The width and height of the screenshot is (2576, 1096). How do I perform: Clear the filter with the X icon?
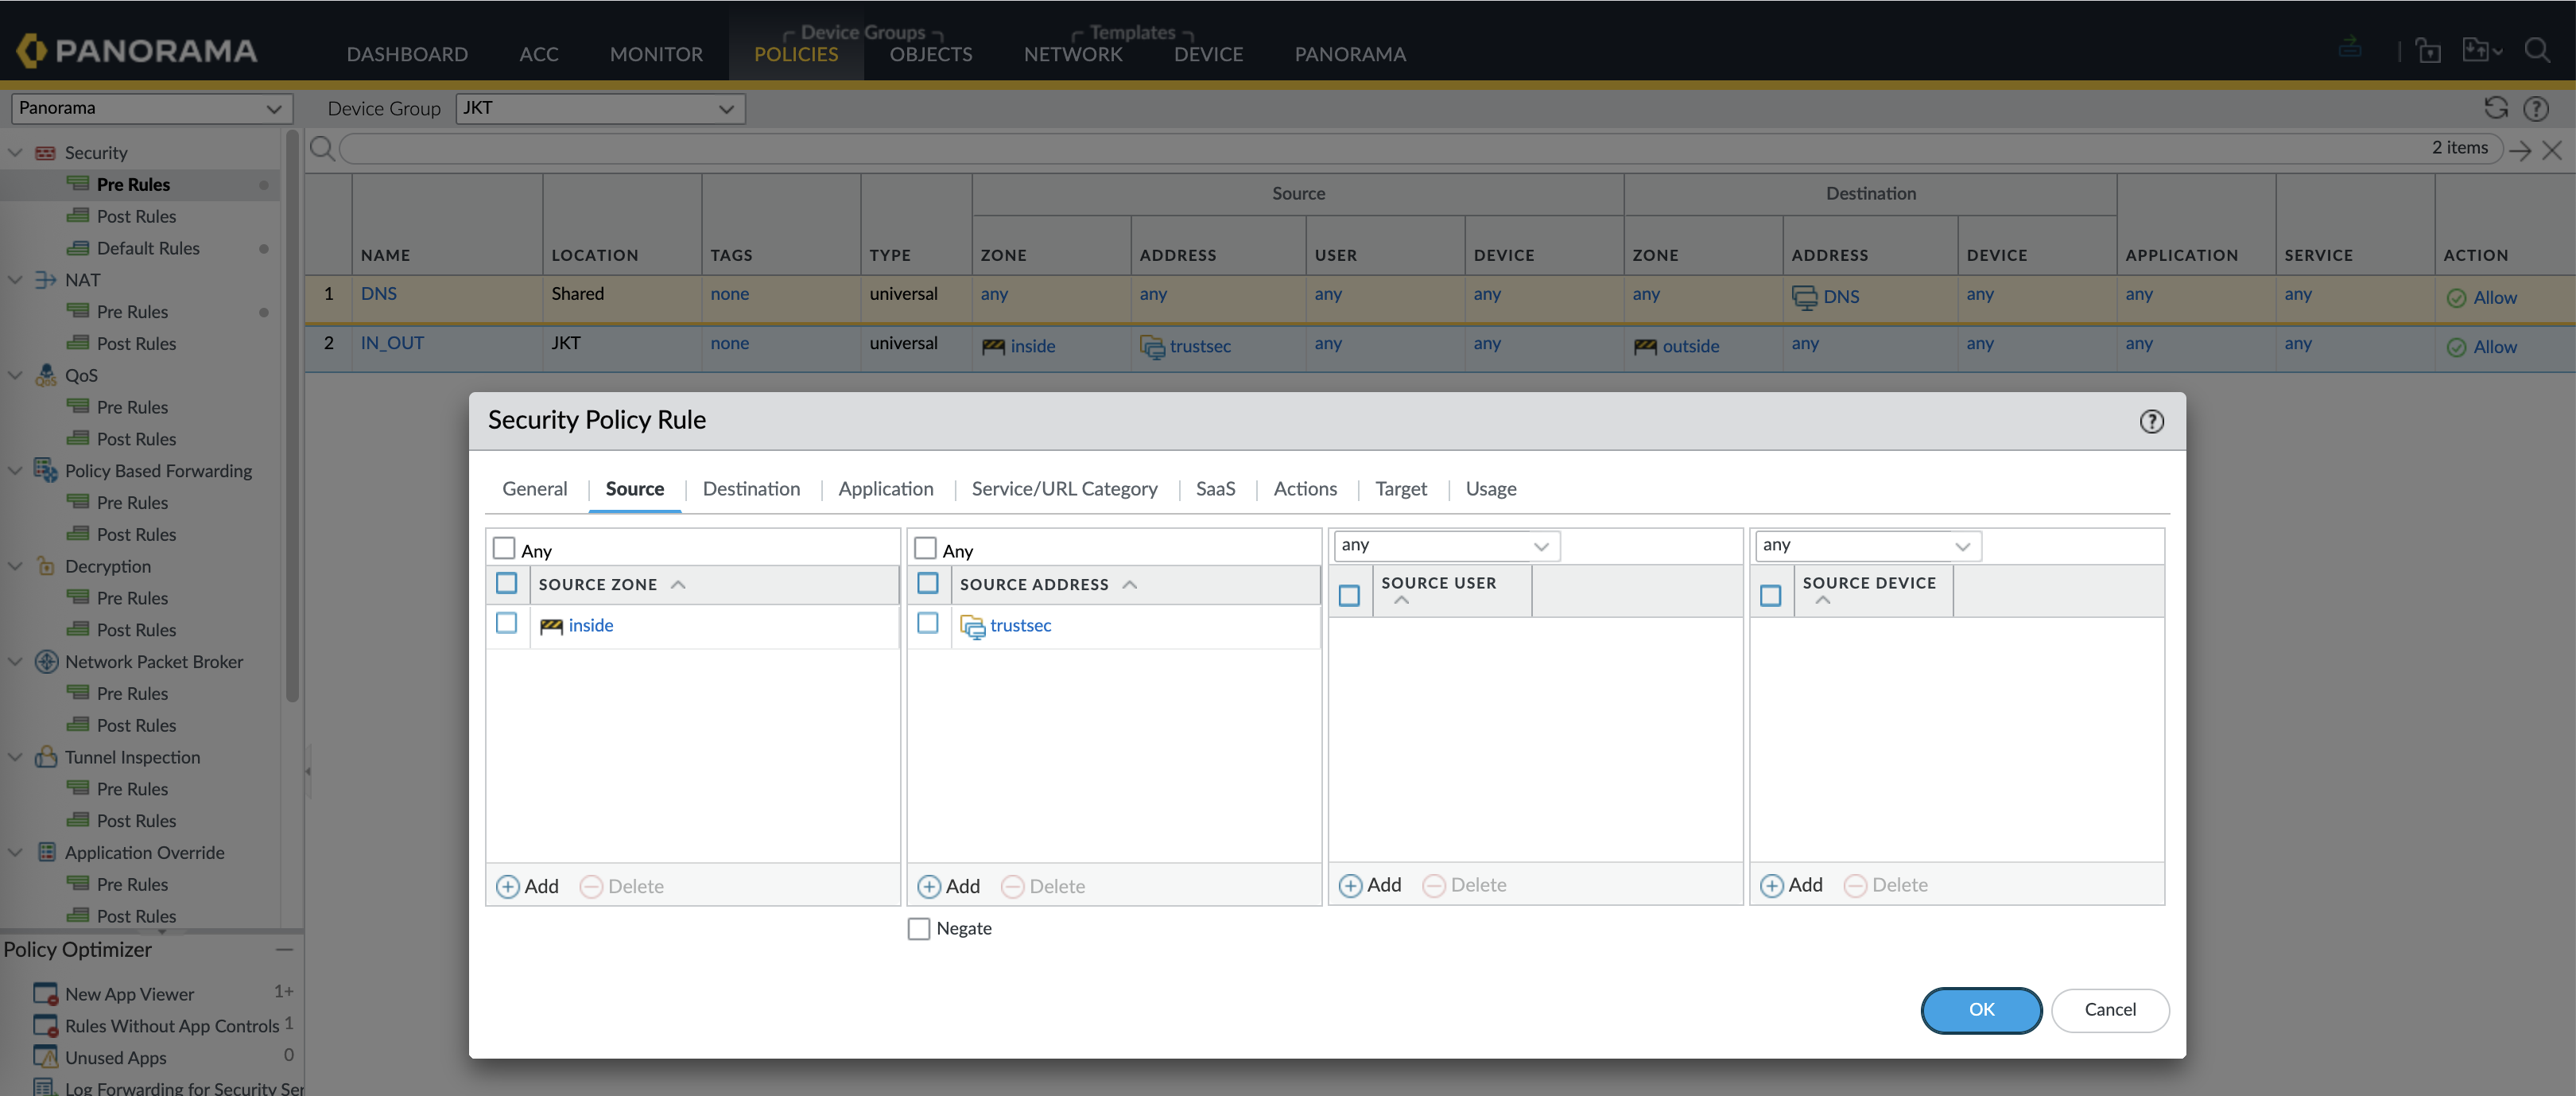[x=2552, y=150]
